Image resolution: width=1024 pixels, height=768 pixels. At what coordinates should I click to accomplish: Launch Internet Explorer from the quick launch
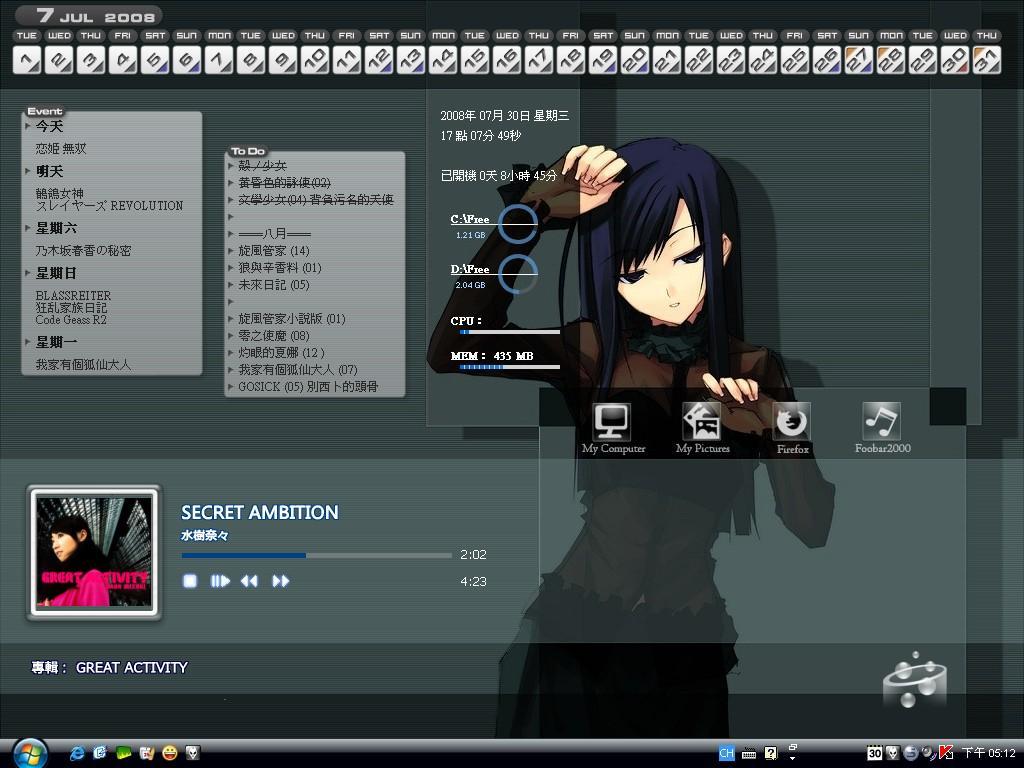pos(77,753)
